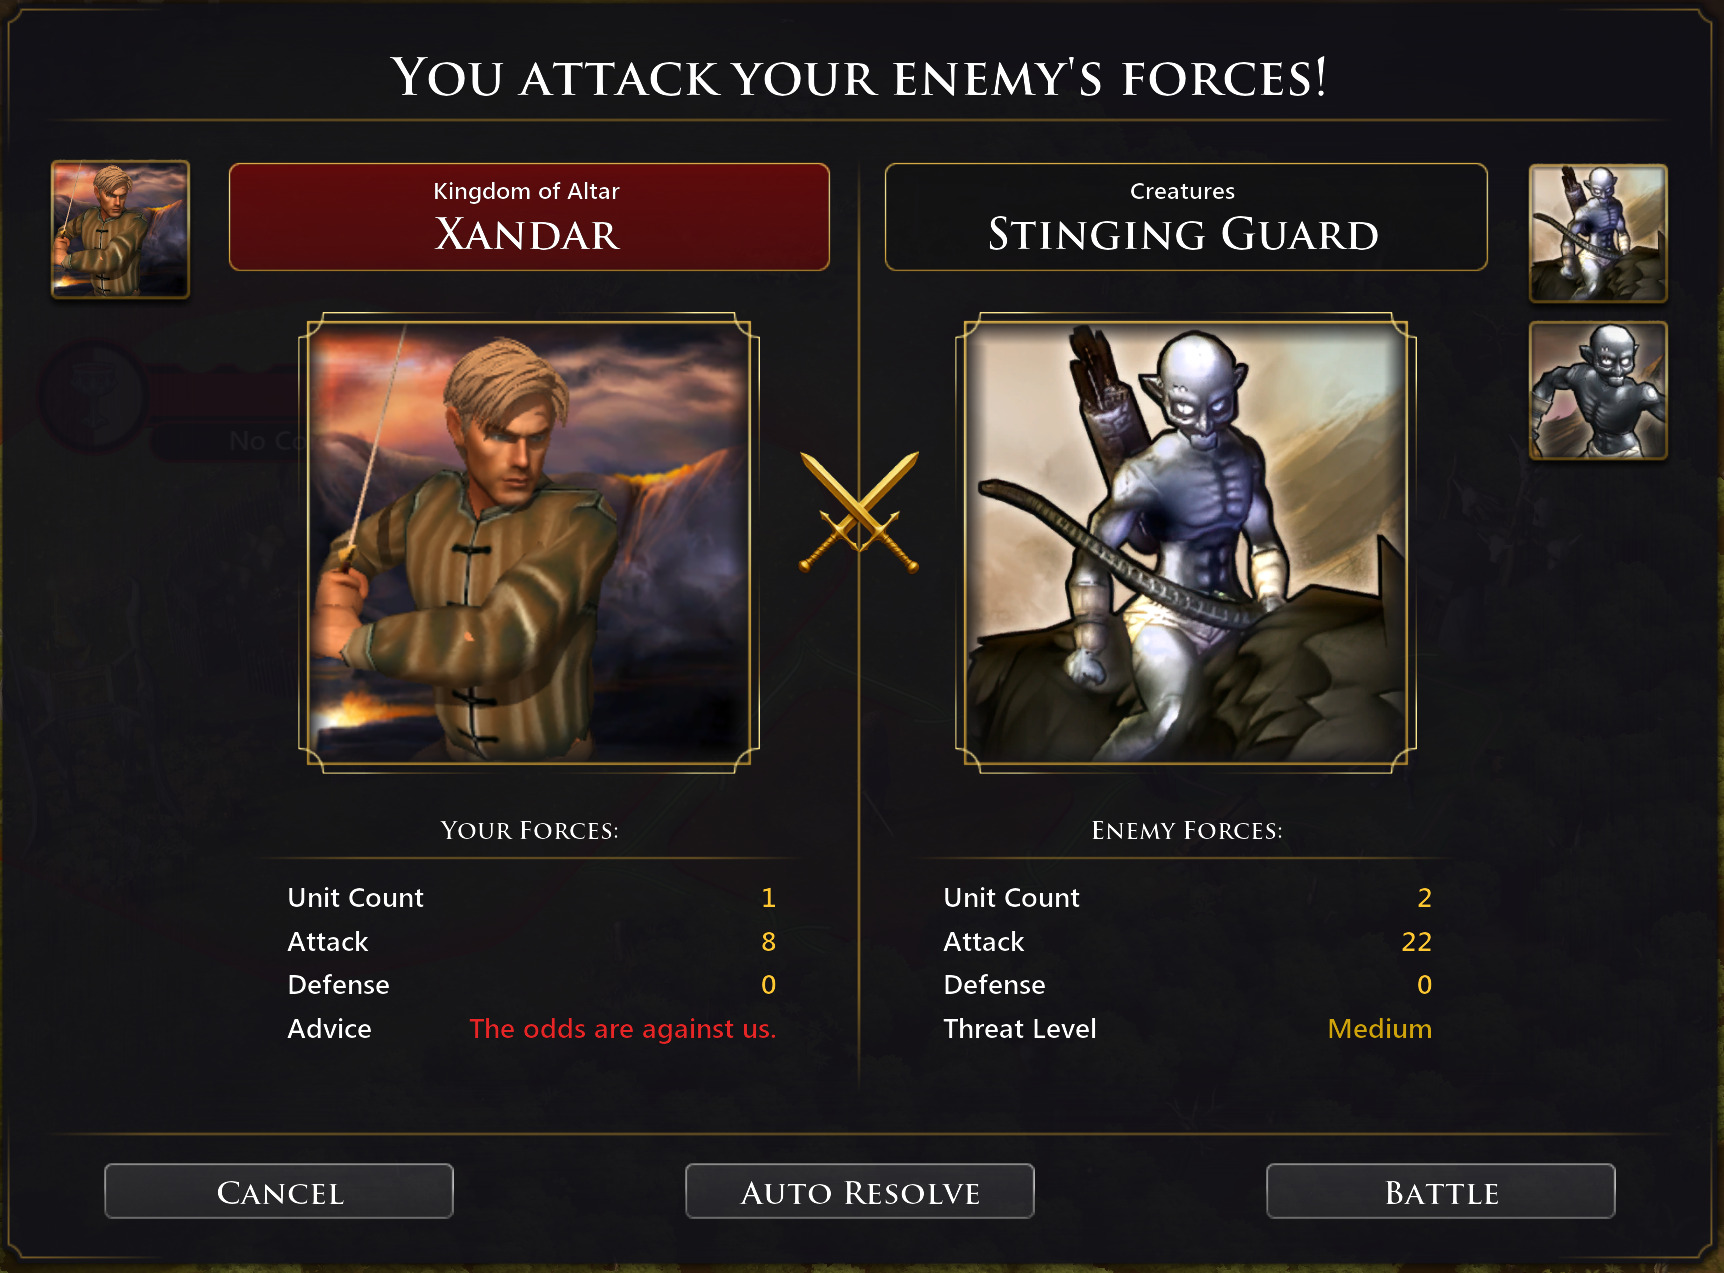
Task: Choose Auto Resolve for this fight
Action: click(x=860, y=1191)
